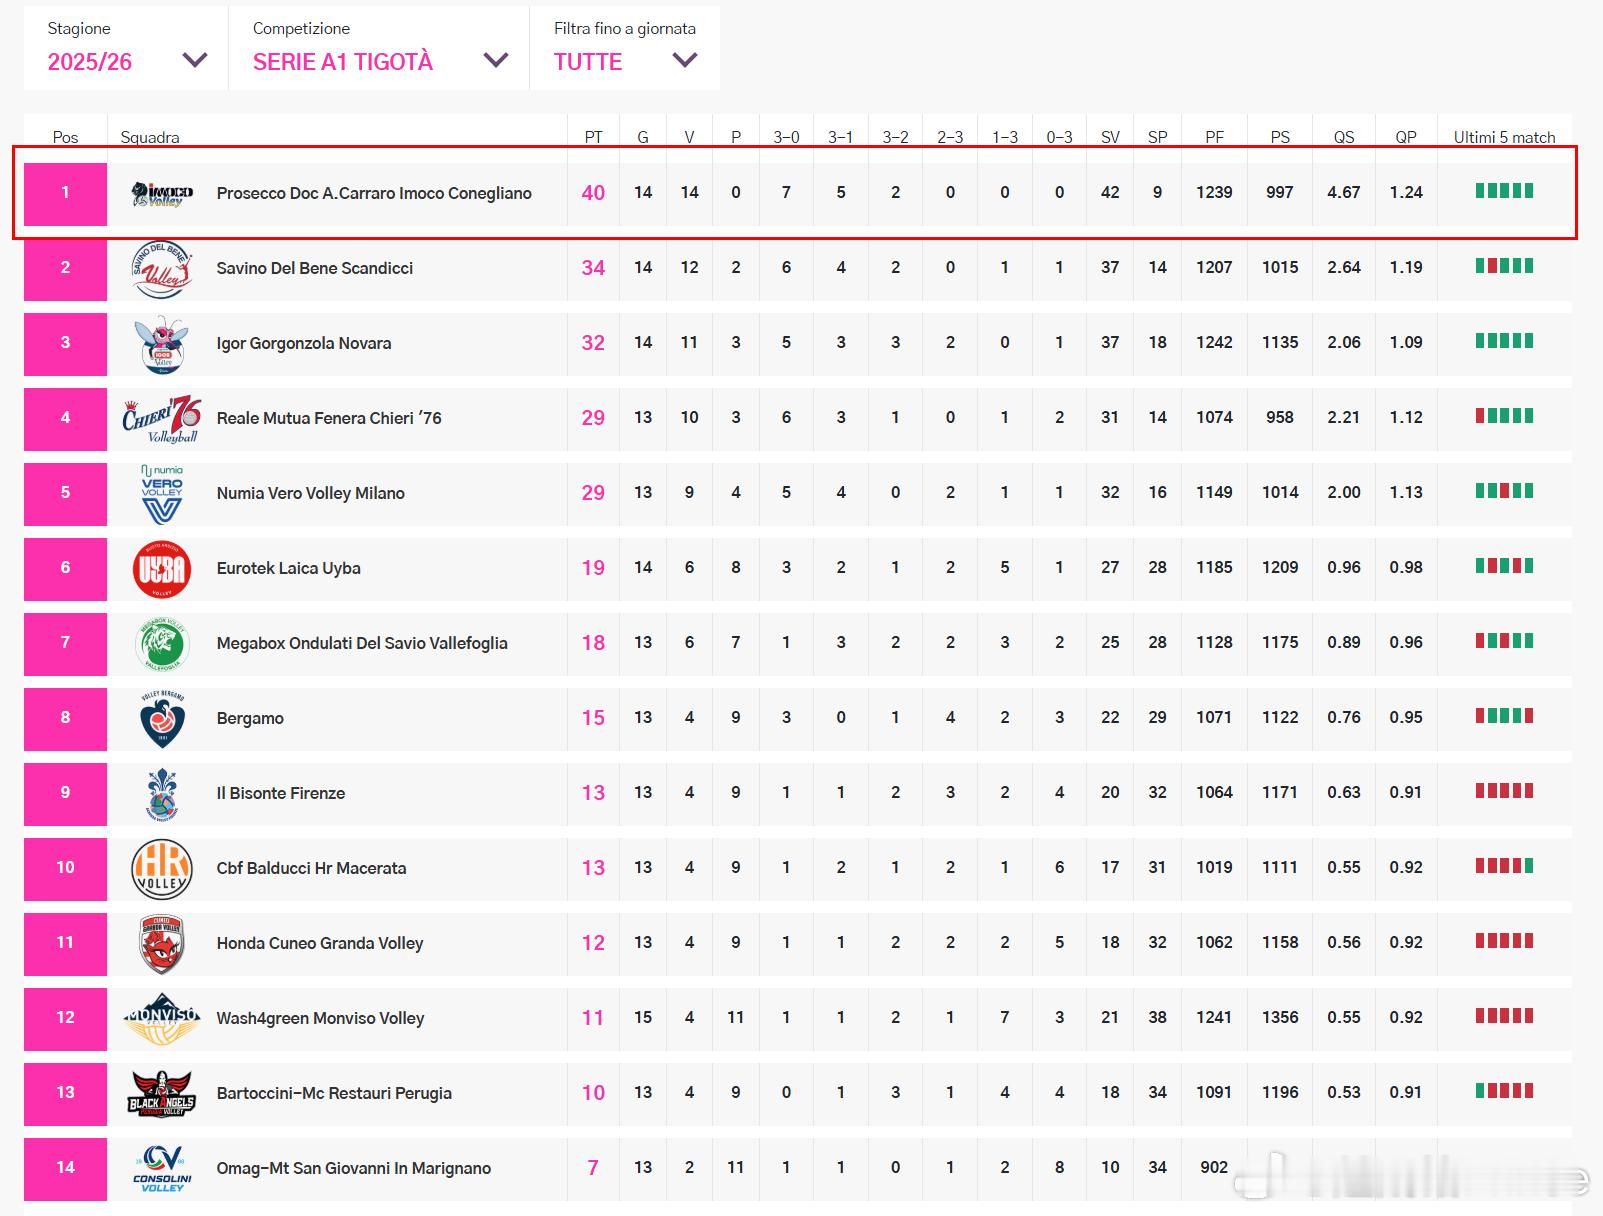
Task: Click the HR Volley Macerata logo
Action: click(162, 868)
